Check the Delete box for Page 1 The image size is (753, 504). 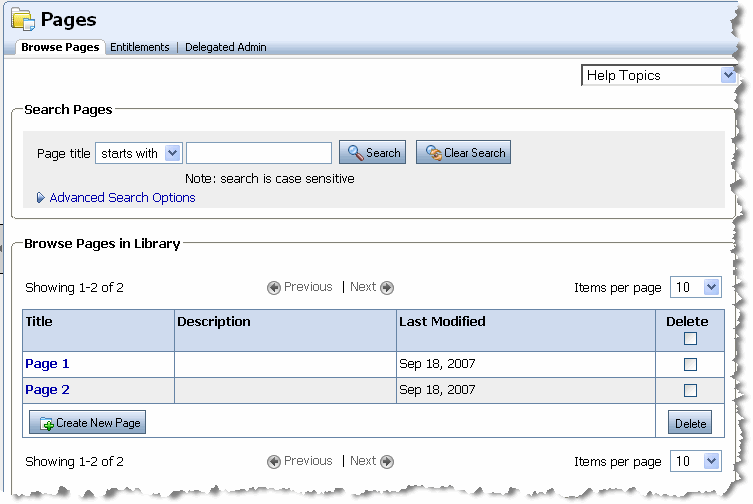(x=690, y=364)
